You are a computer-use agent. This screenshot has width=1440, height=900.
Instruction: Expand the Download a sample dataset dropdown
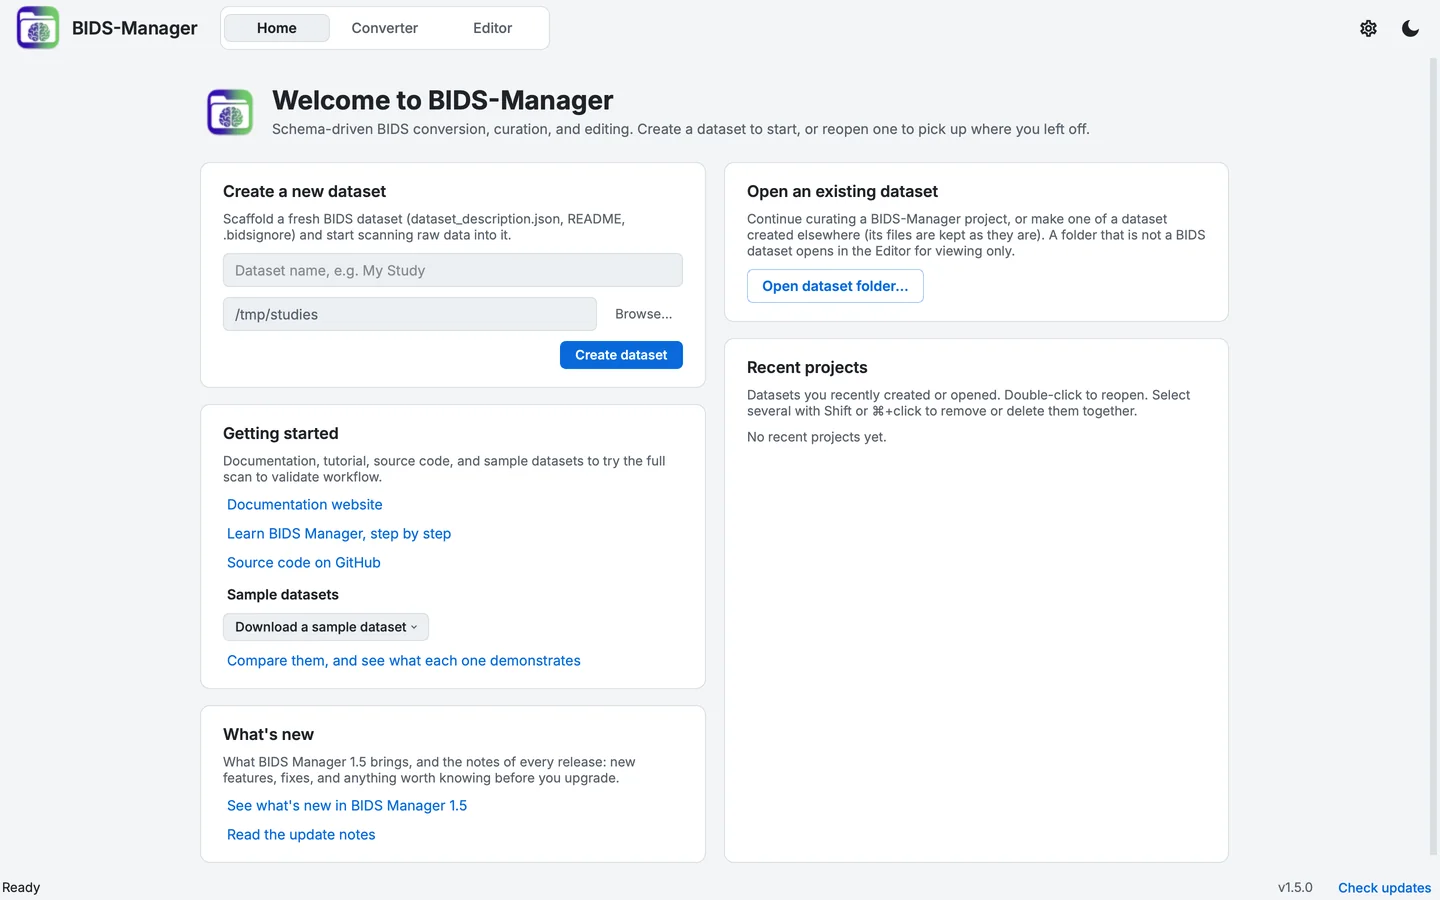[x=326, y=627]
